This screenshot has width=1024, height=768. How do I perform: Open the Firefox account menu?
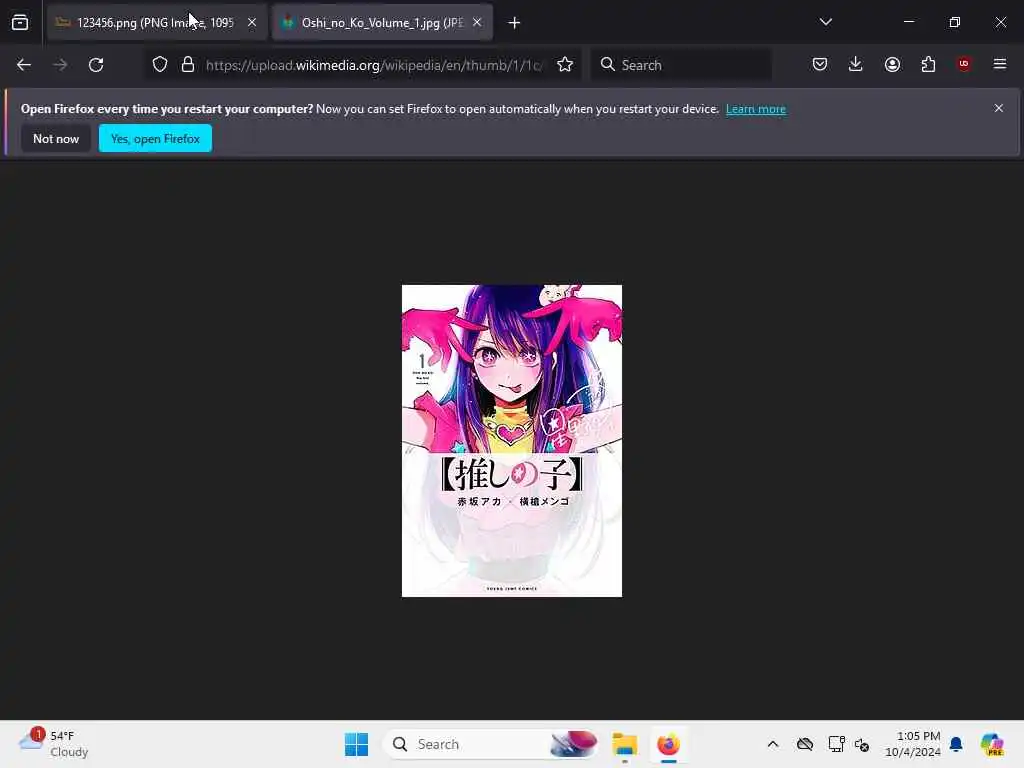892,64
